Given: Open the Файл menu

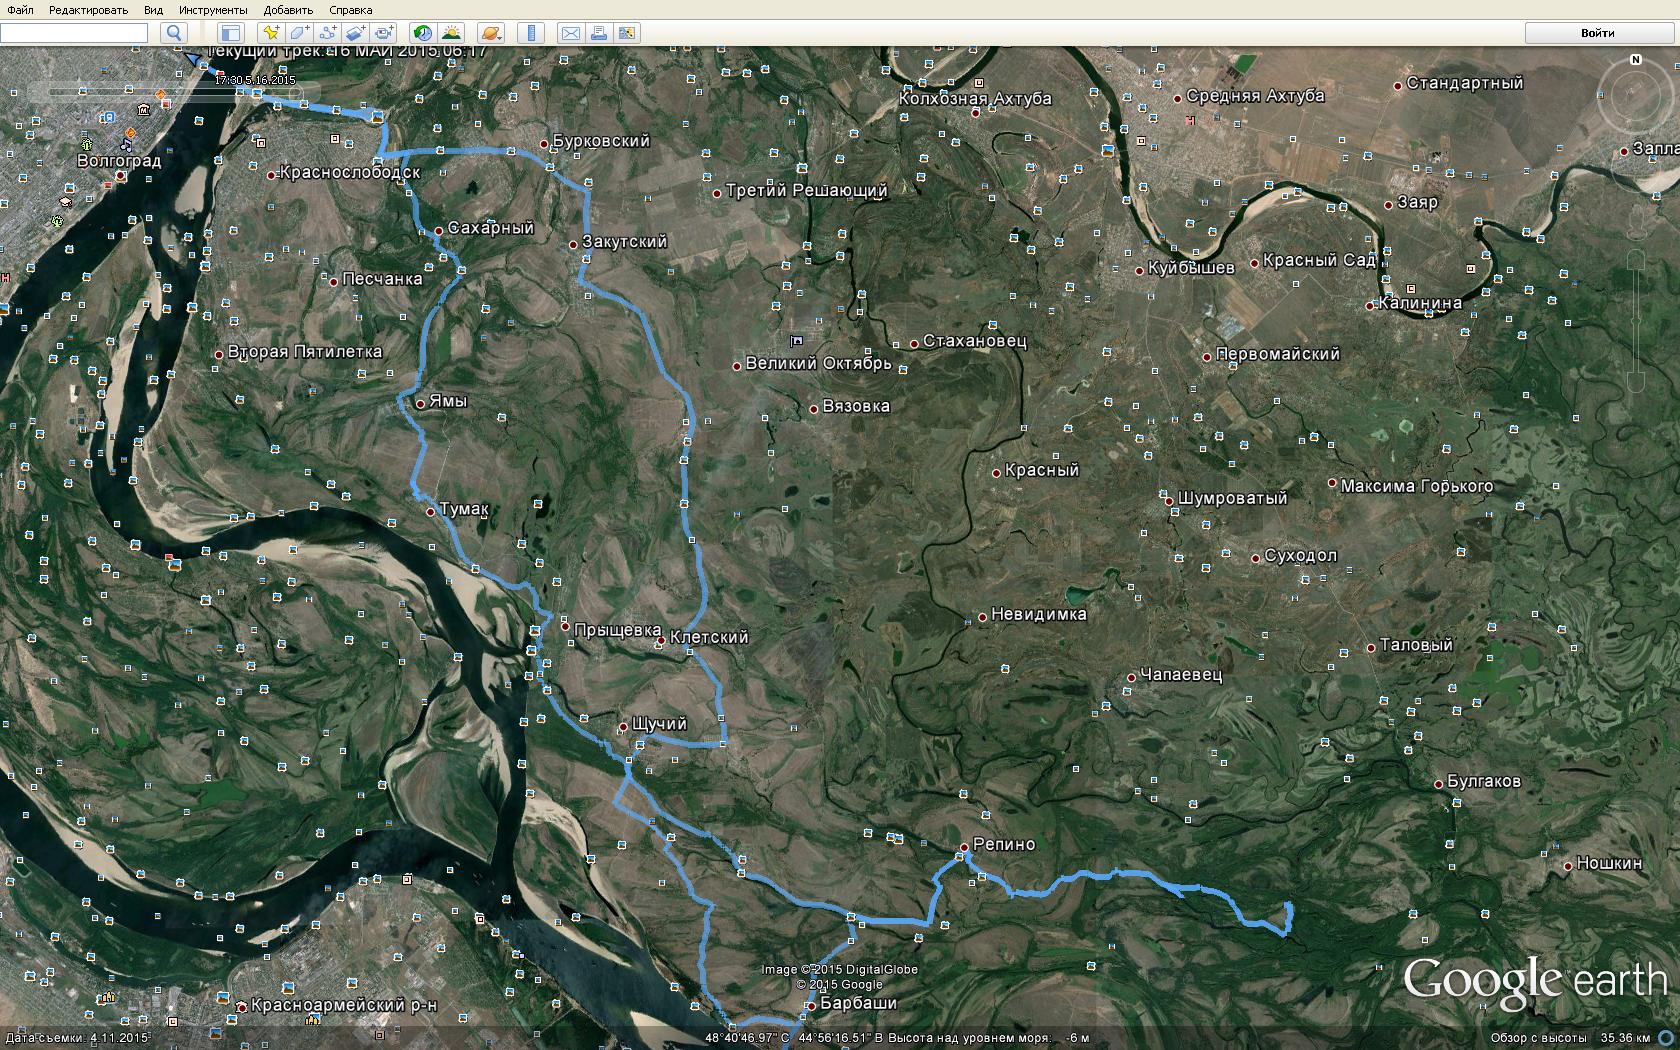Looking at the screenshot, I should coord(20,10).
